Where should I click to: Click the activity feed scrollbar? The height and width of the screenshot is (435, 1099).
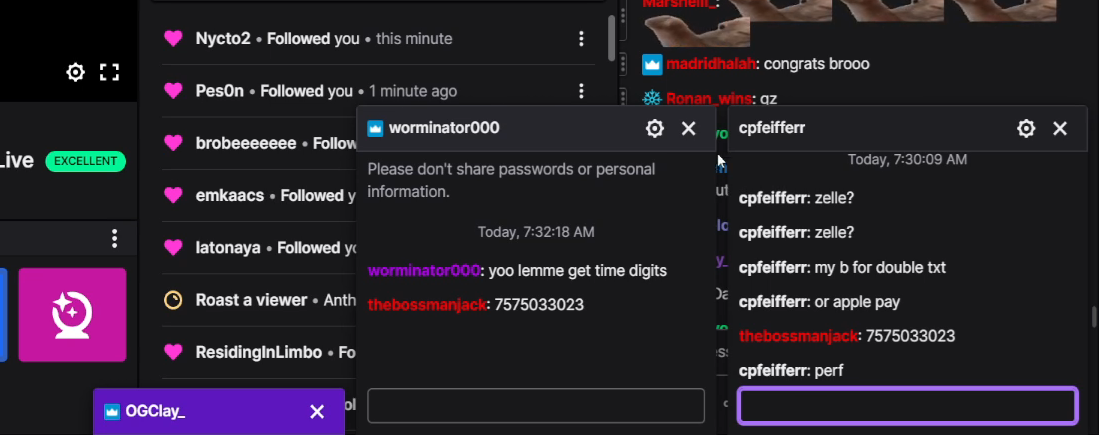(612, 39)
